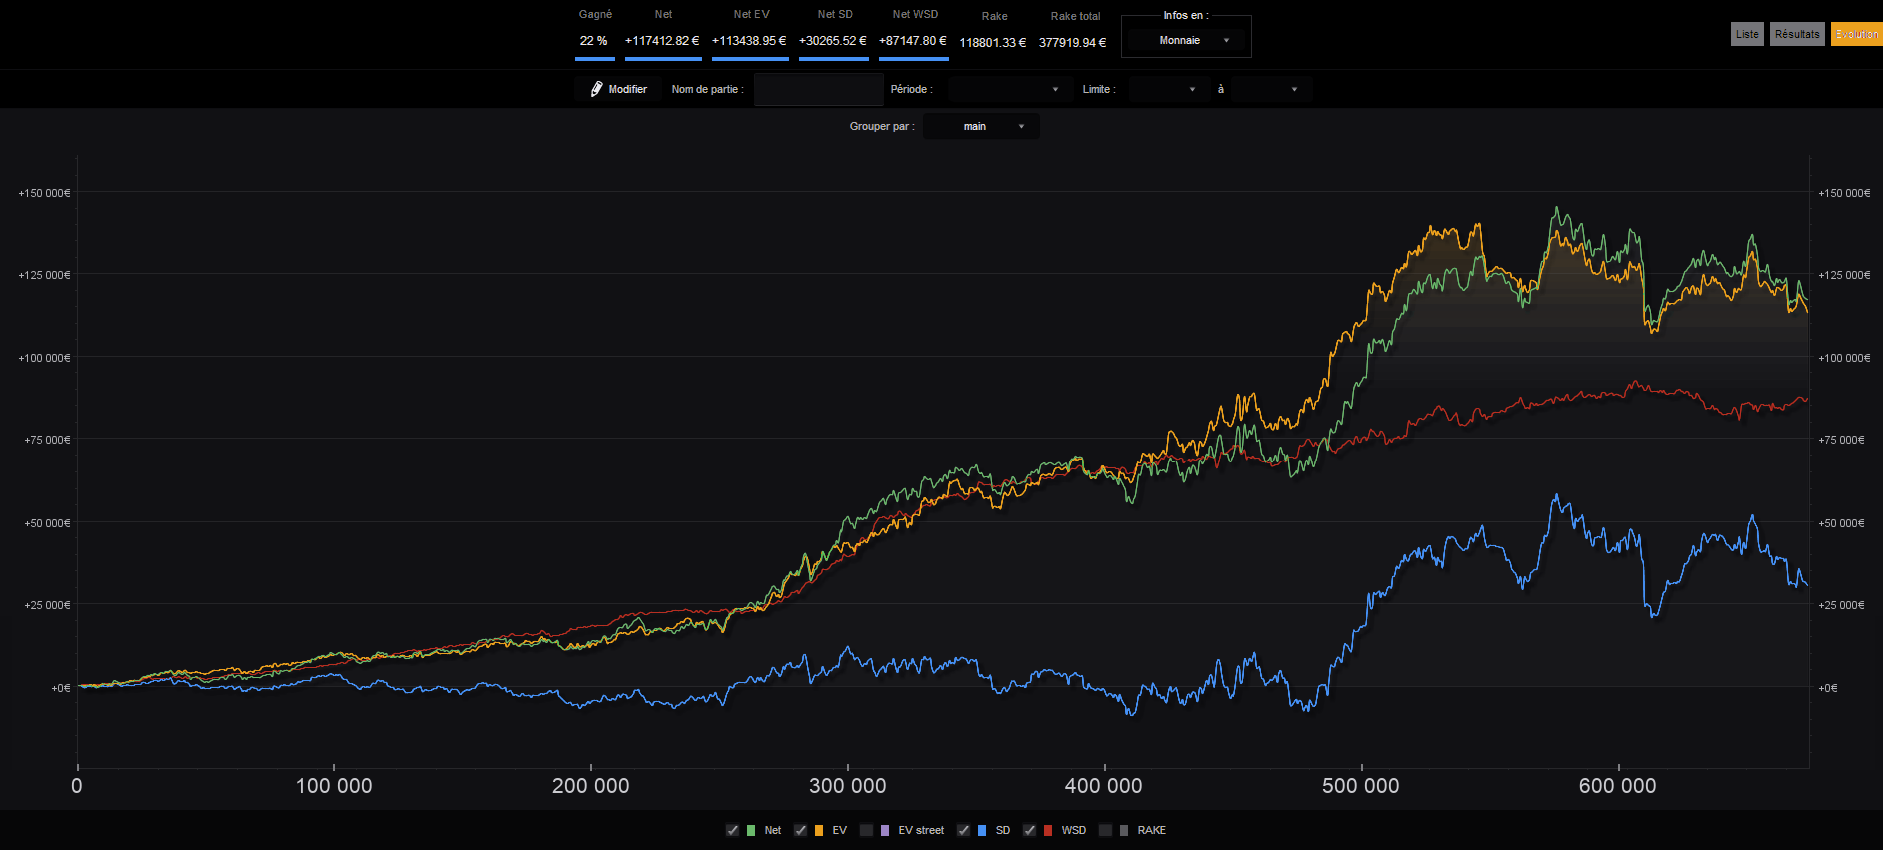Click the blue SD color swatch
Image resolution: width=1883 pixels, height=850 pixels.
click(982, 830)
